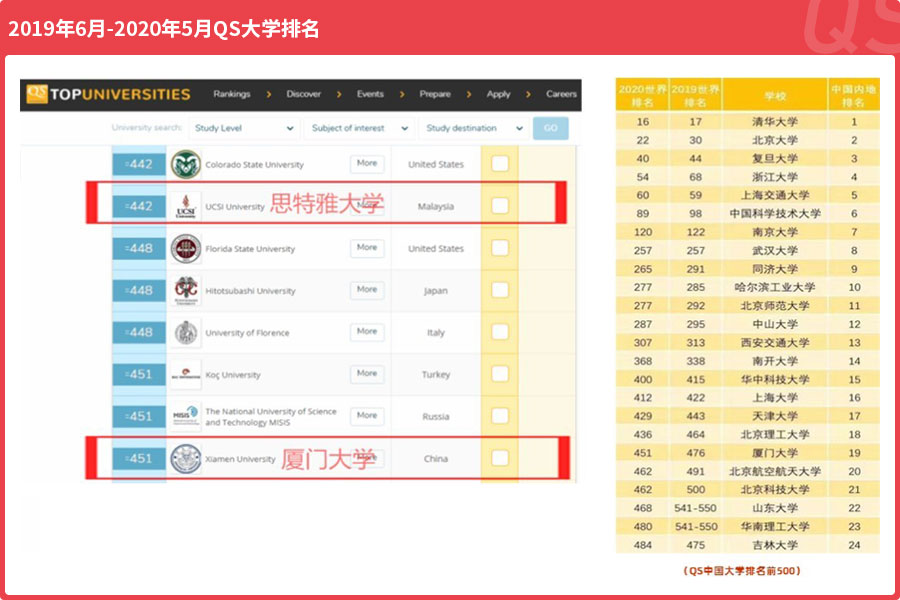Click the Russia country cell

pyautogui.click(x=436, y=417)
